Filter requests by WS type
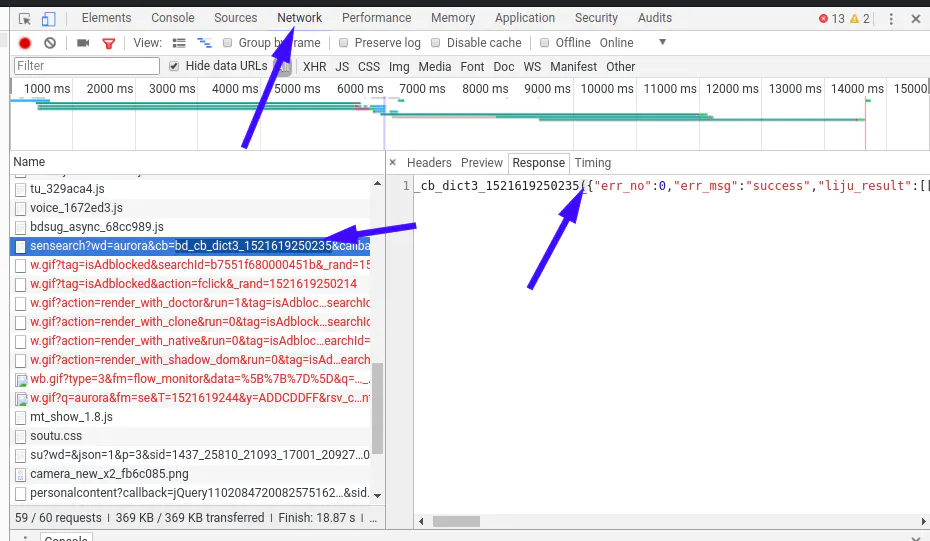 [x=532, y=66]
